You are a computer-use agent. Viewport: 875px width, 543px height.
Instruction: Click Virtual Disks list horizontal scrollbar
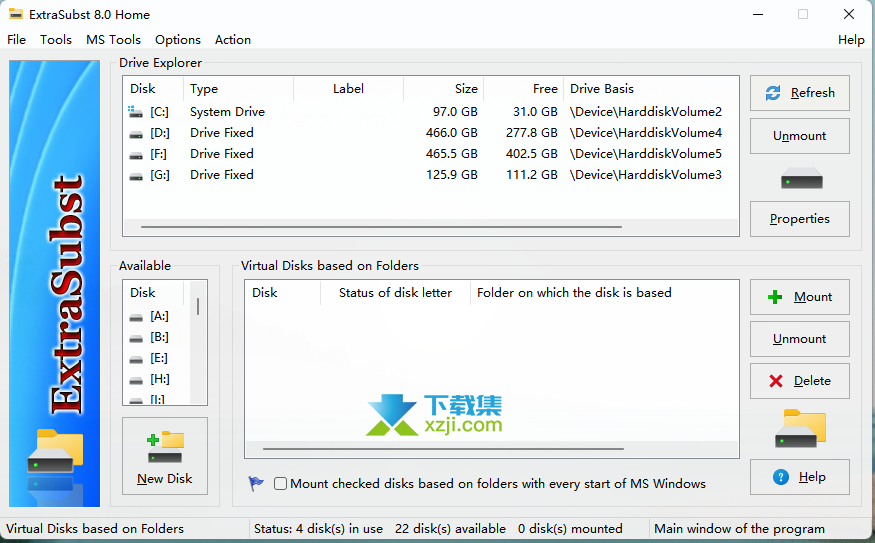pos(443,449)
